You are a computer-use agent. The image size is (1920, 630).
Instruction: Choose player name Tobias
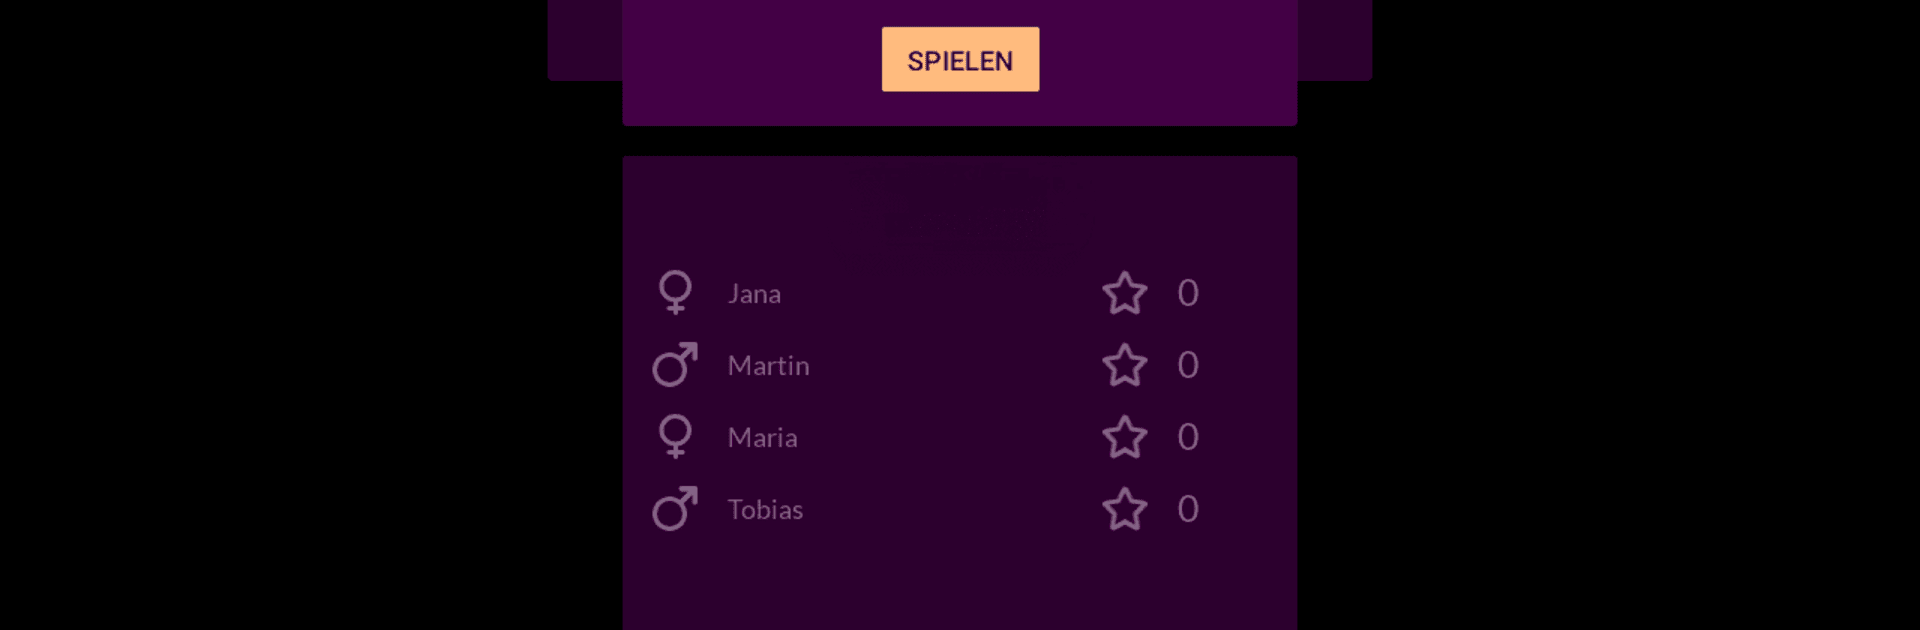(x=766, y=510)
